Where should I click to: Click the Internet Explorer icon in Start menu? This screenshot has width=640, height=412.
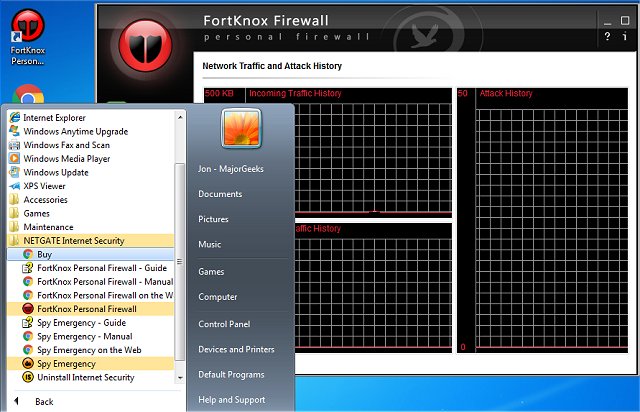tap(15, 118)
